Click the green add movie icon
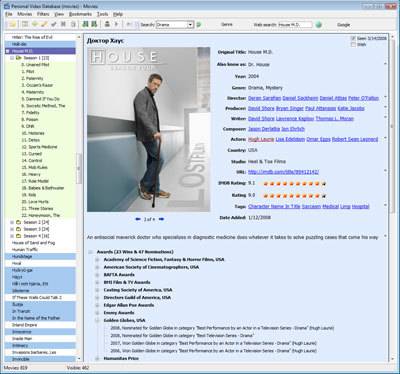This screenshot has height=374, width=400. coord(35,24)
